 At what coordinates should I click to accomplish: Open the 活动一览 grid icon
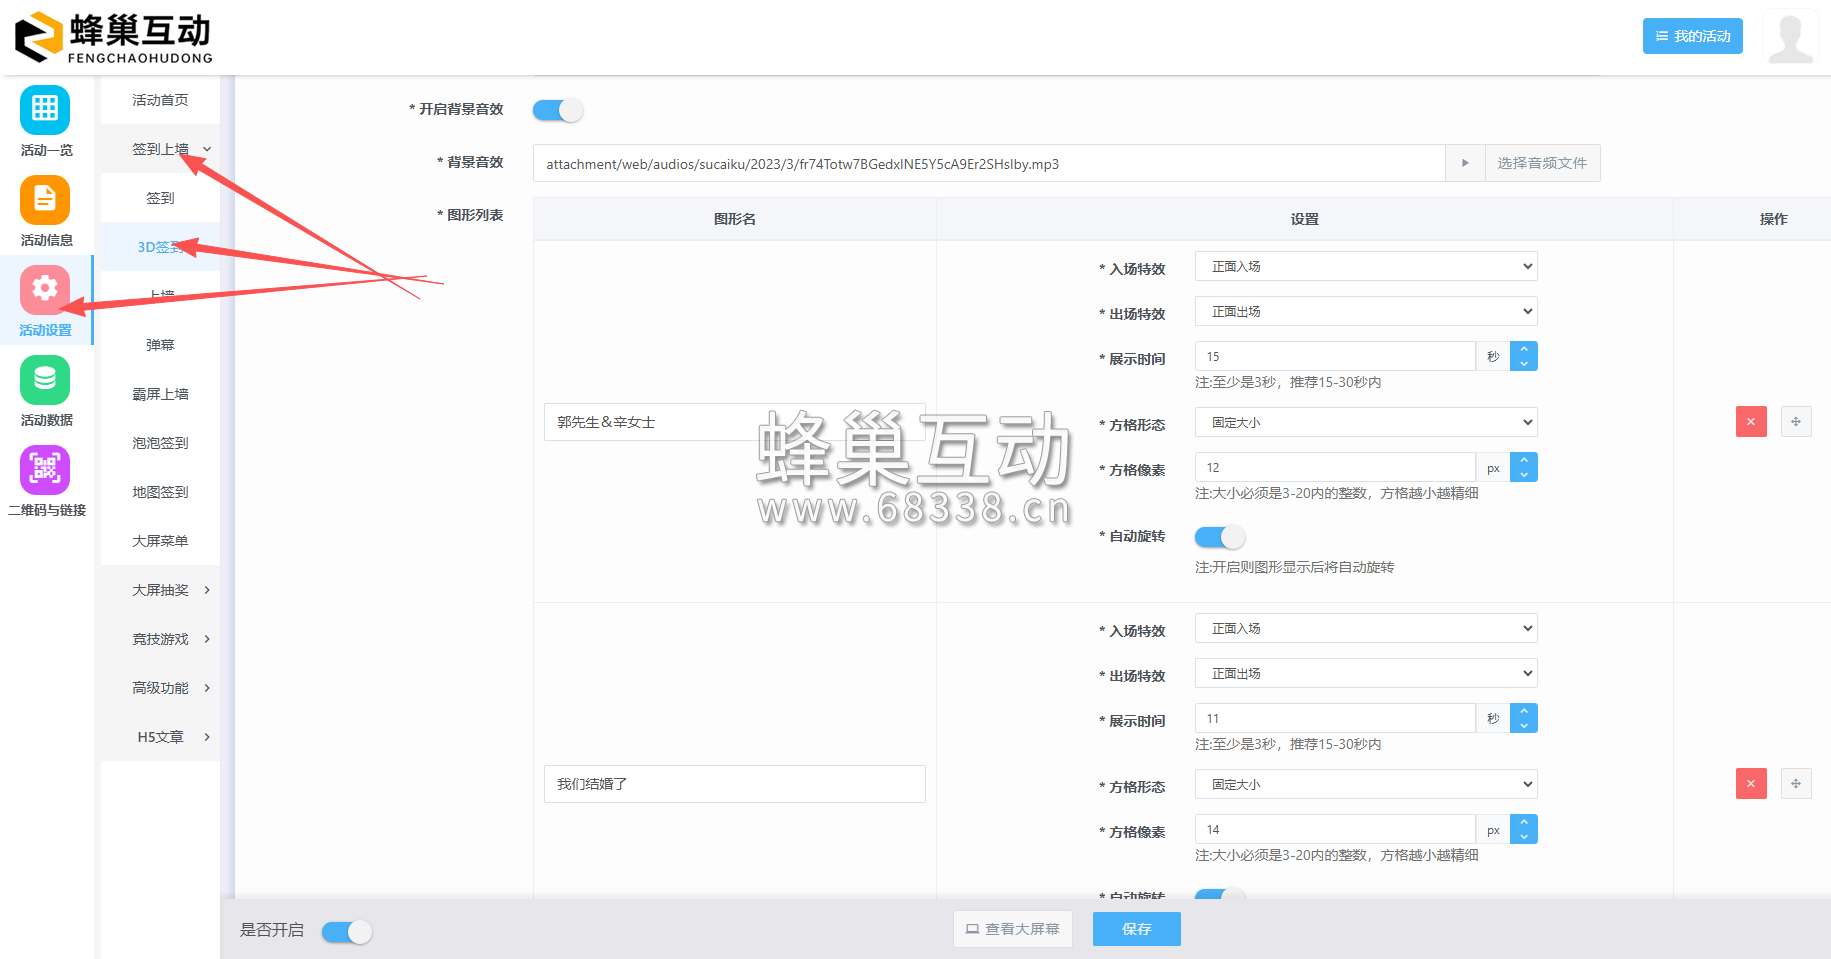[x=45, y=110]
